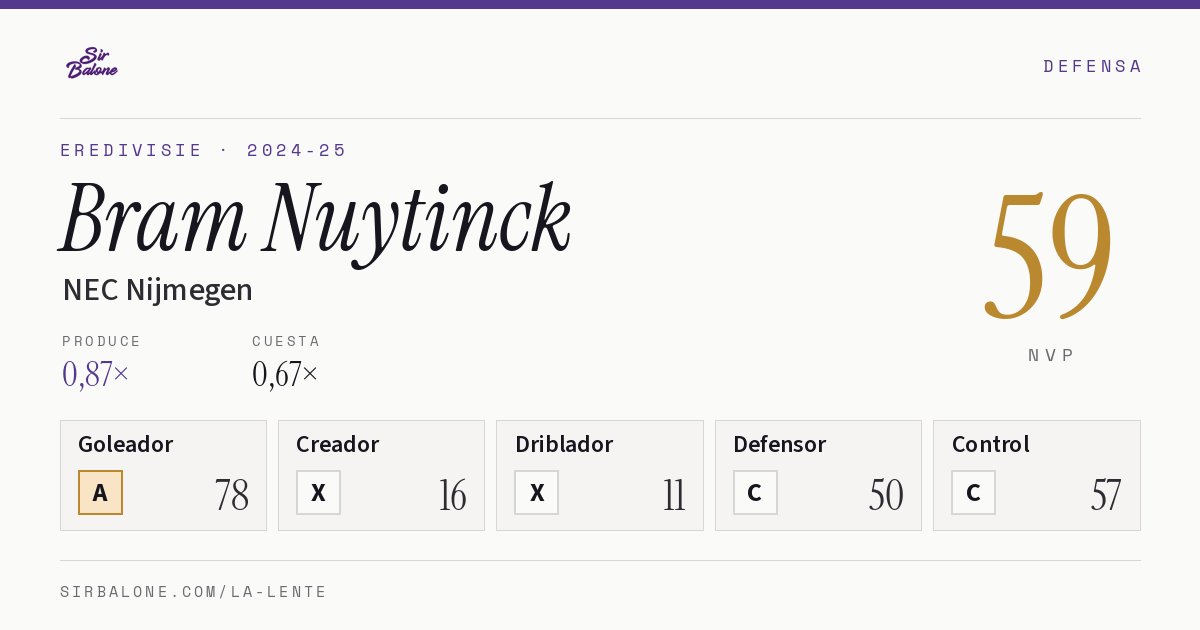Select the Driblador grade X badge
The width and height of the screenshot is (1200, 630).
point(537,492)
